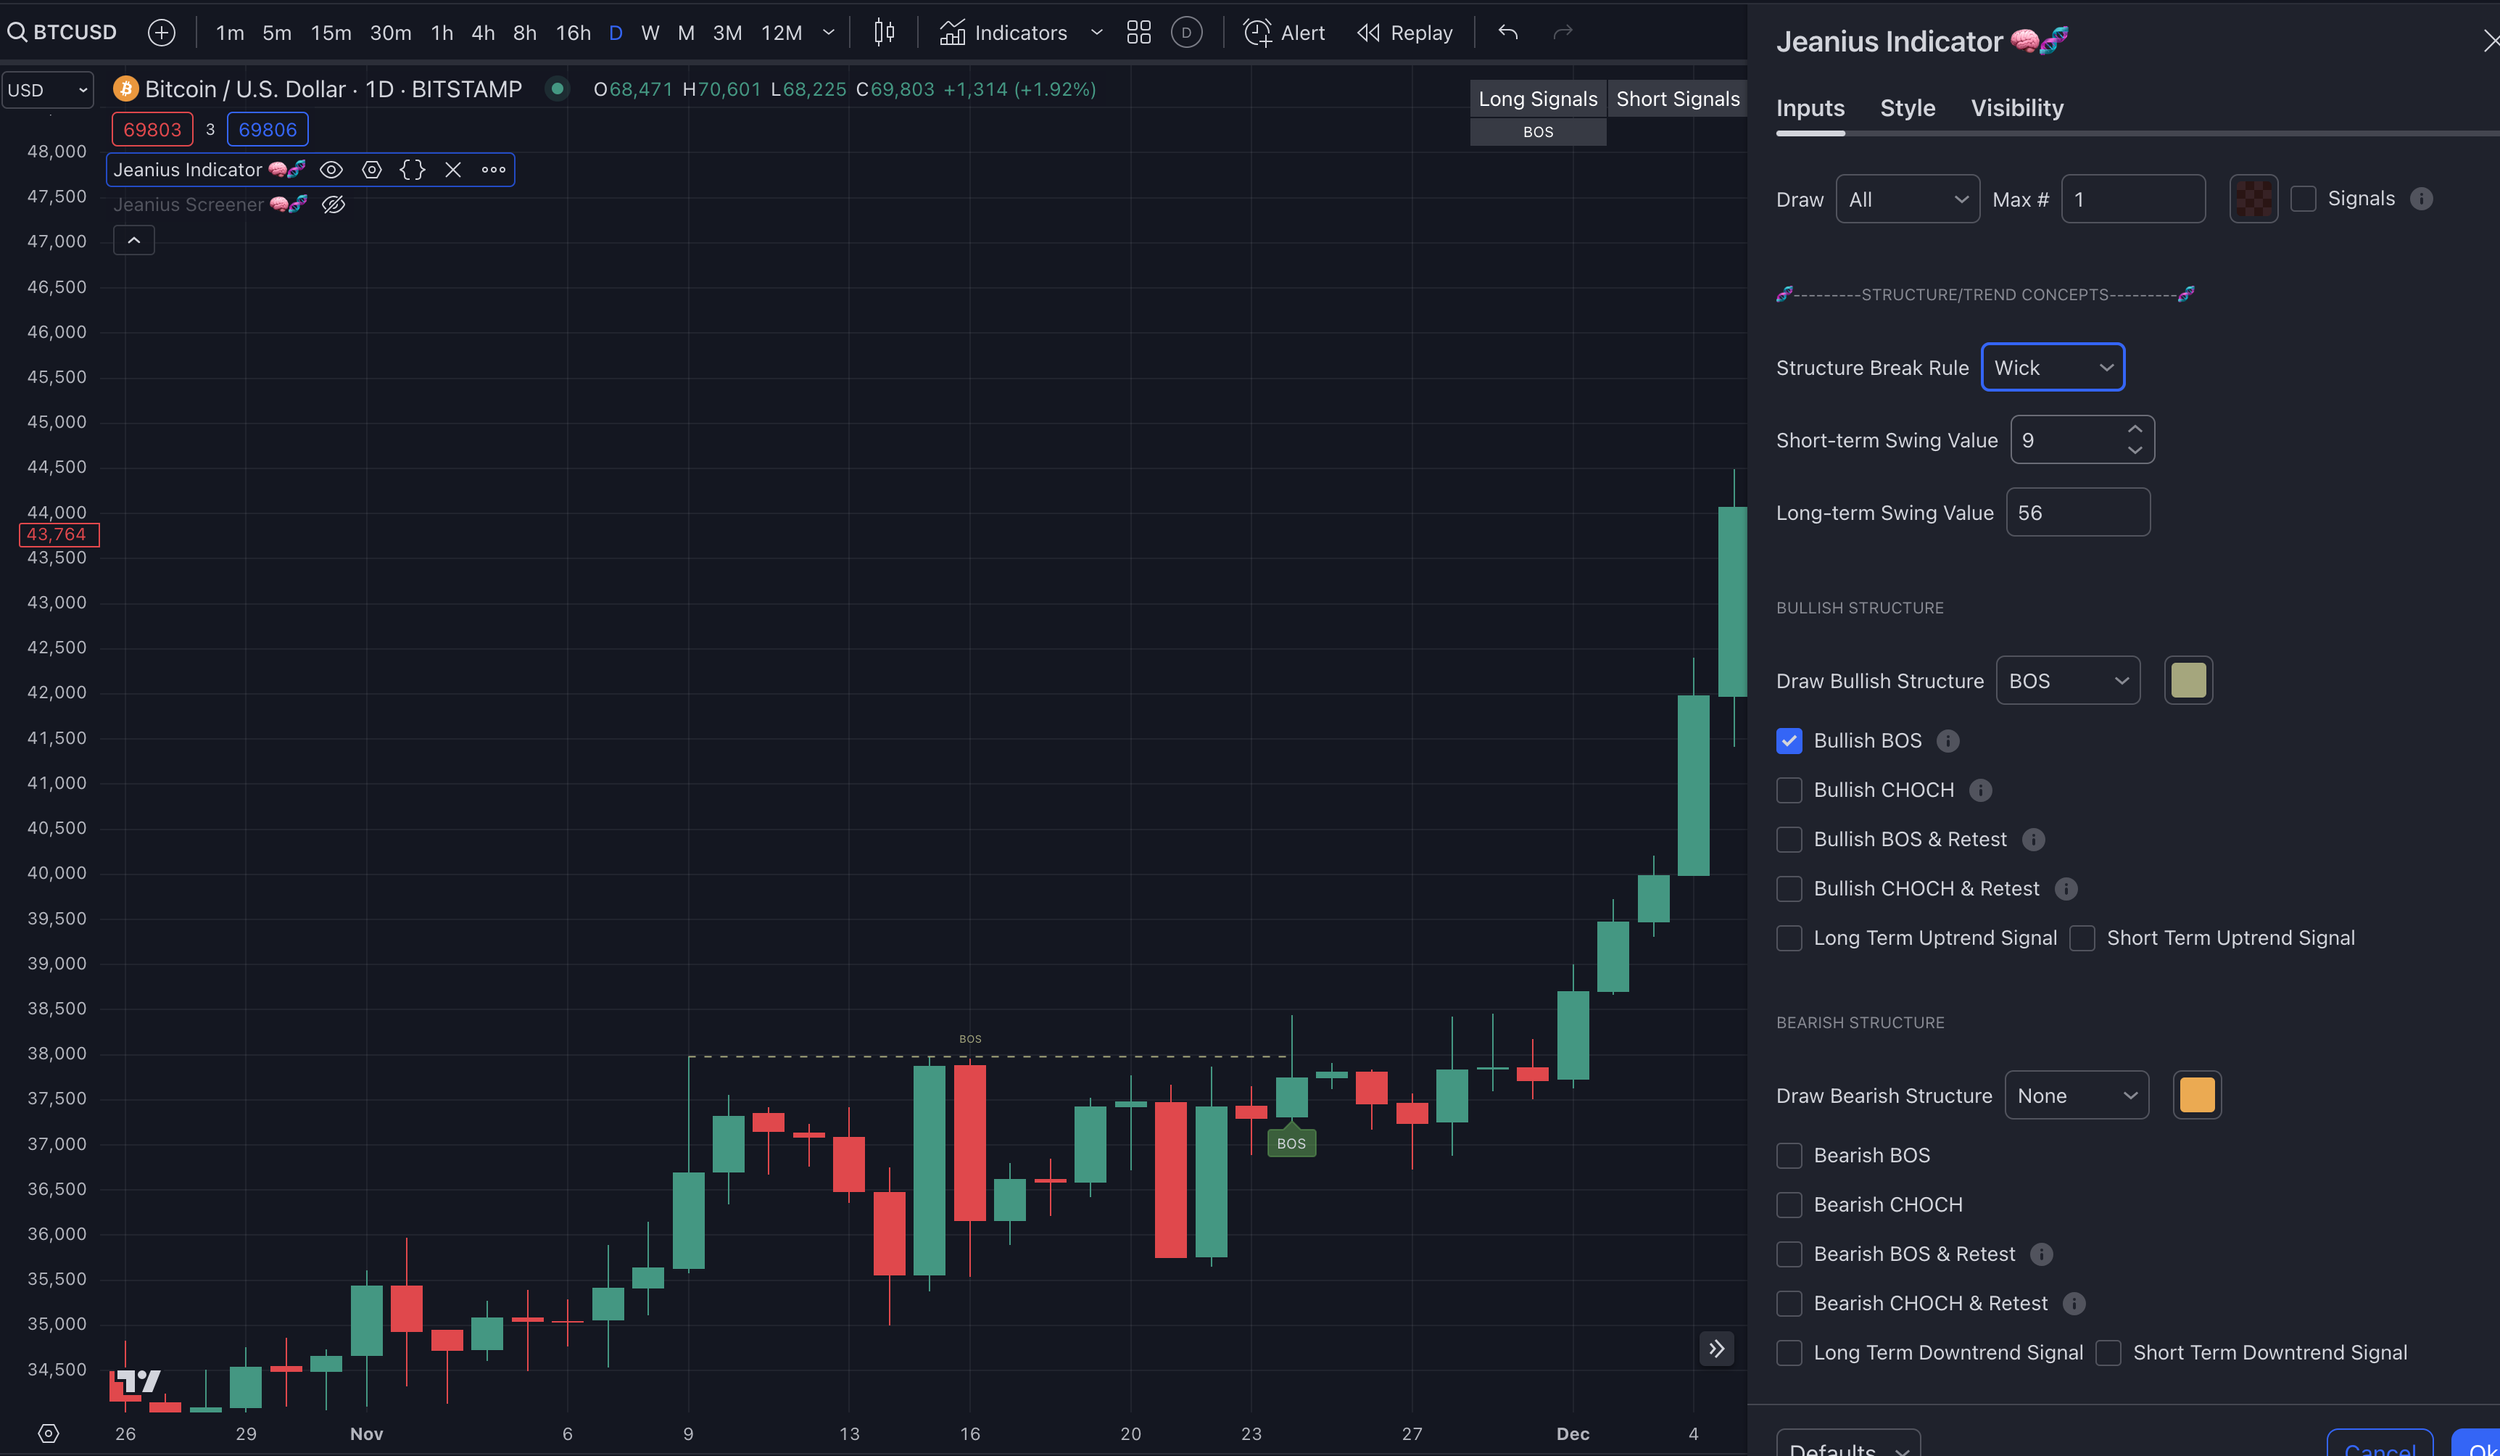Select the 15m timeframe
Image resolution: width=2500 pixels, height=1456 pixels.
click(330, 33)
